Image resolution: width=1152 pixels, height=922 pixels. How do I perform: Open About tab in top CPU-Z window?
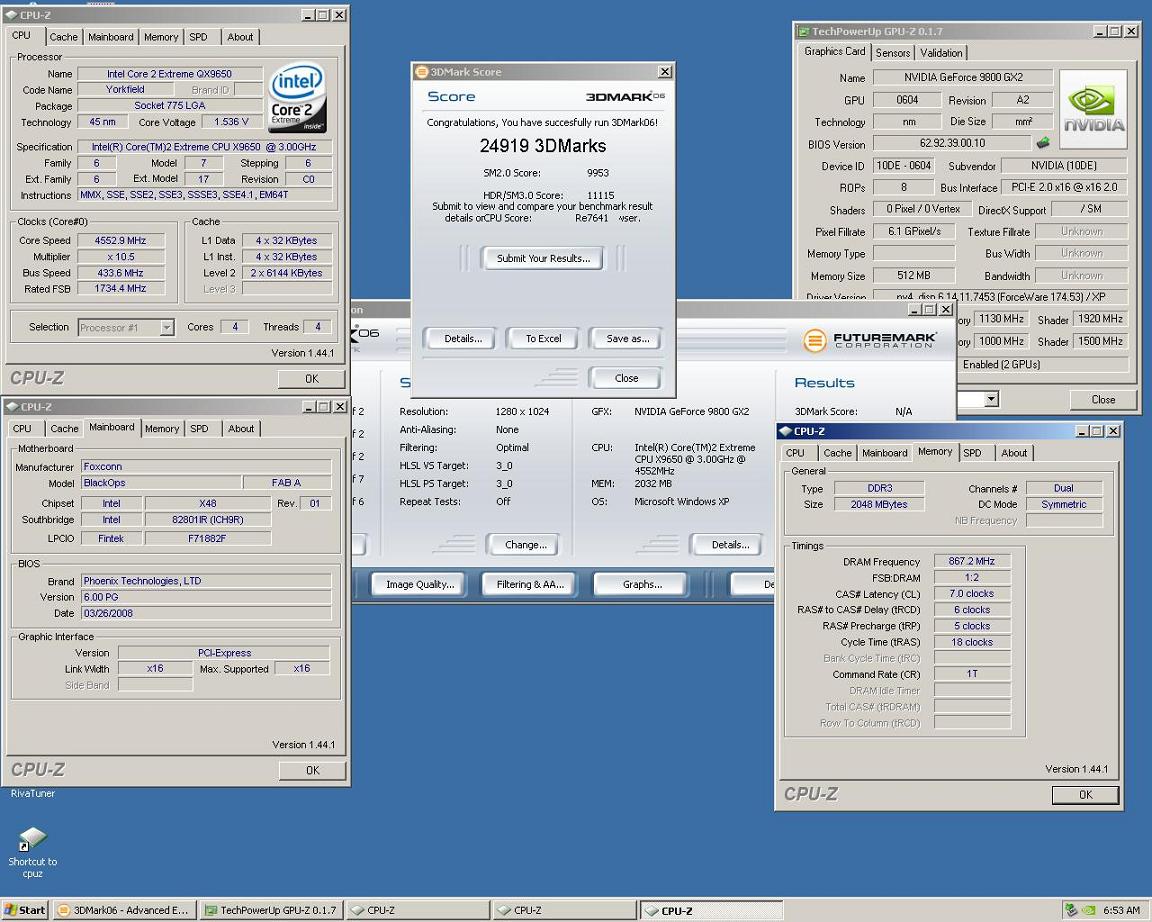pyautogui.click(x=240, y=37)
